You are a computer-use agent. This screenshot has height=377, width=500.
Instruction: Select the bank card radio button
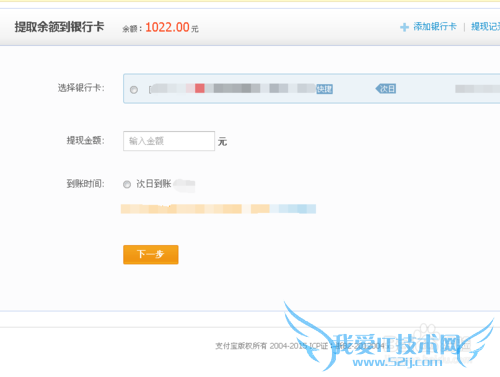134,90
